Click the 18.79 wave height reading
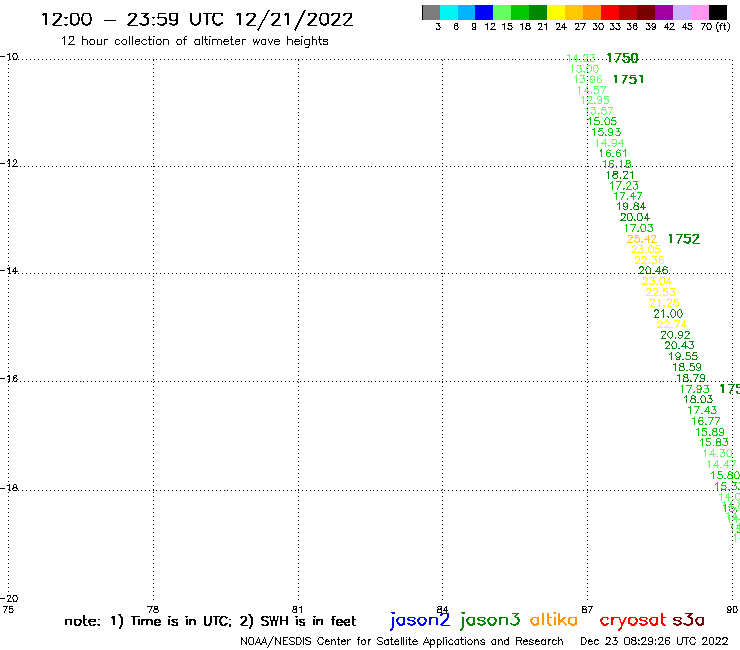The image size is (740, 650). [x=691, y=378]
